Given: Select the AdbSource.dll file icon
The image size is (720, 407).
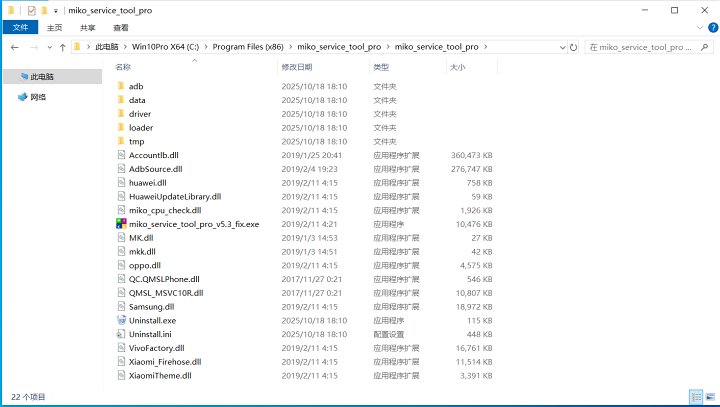Looking at the screenshot, I should [x=121, y=169].
